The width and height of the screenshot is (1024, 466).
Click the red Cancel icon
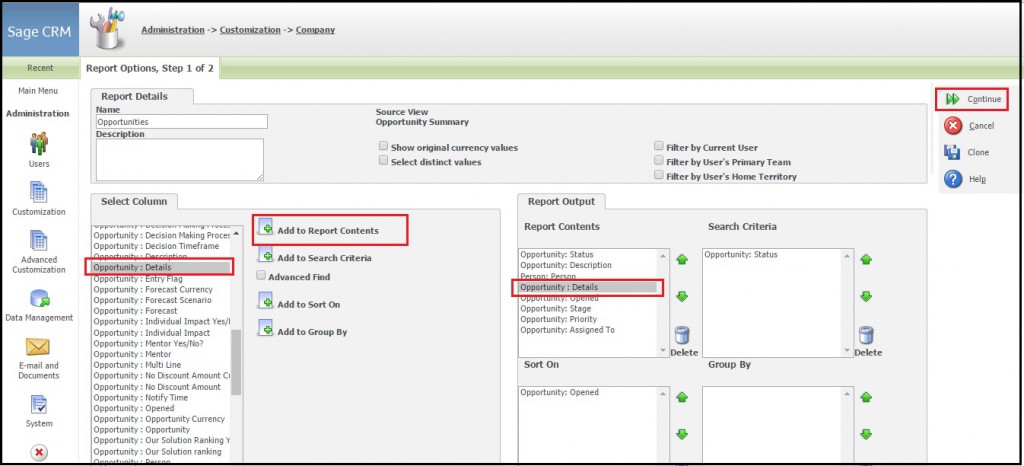953,125
